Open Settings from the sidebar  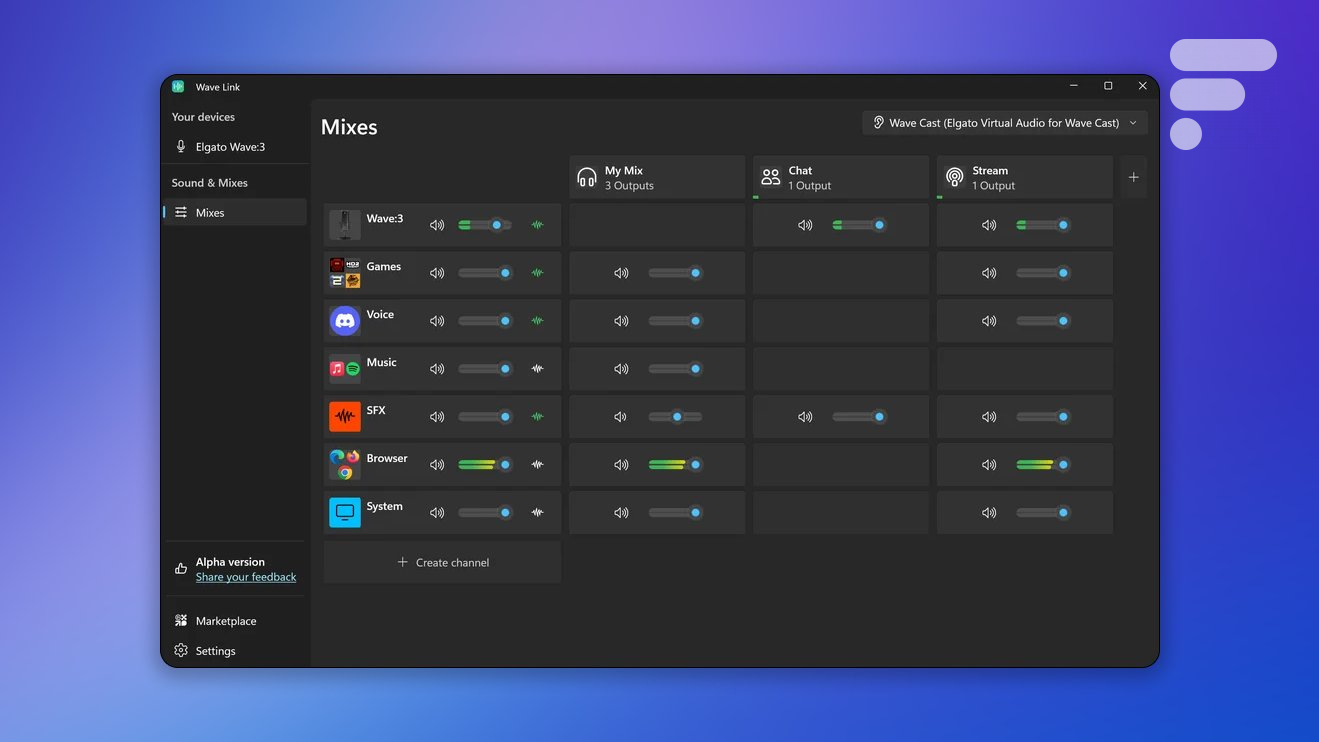point(215,651)
